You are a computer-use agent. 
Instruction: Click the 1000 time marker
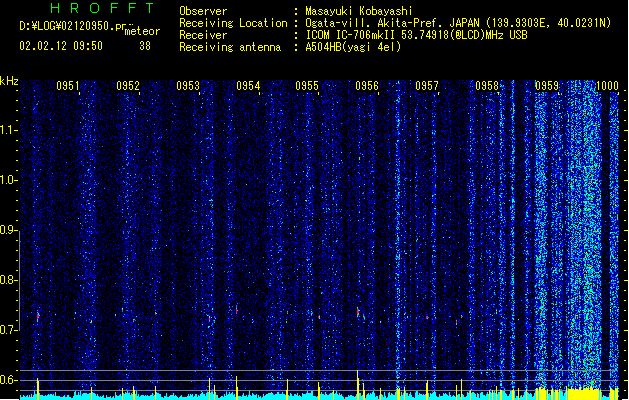[x=607, y=86]
